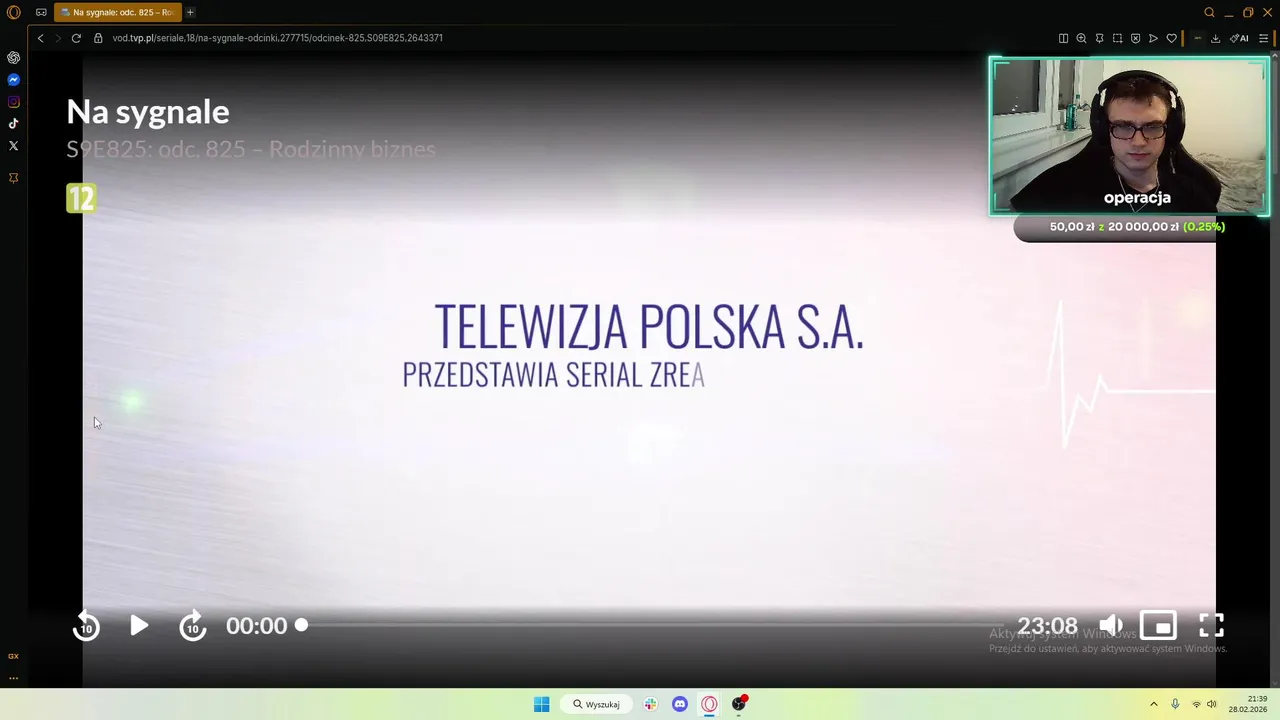
Task: Open the Windows Start menu
Action: pos(541,704)
